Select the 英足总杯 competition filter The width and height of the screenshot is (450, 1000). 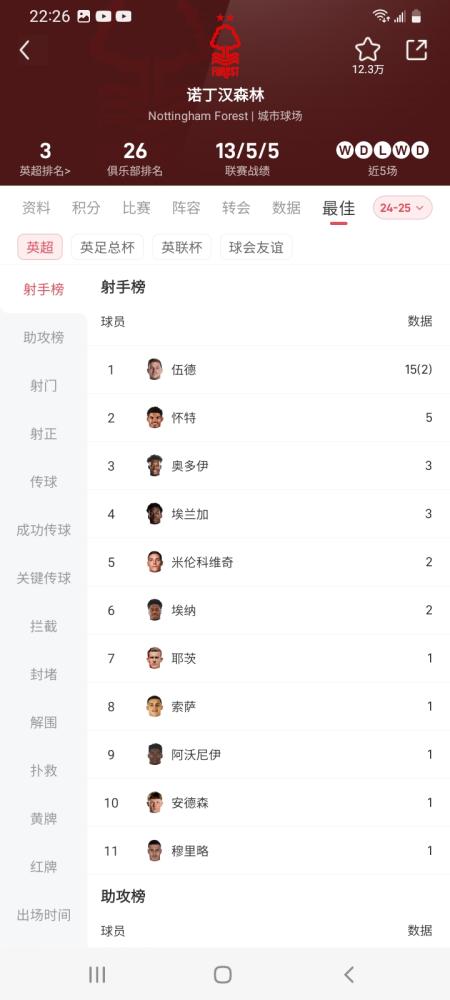[107, 247]
